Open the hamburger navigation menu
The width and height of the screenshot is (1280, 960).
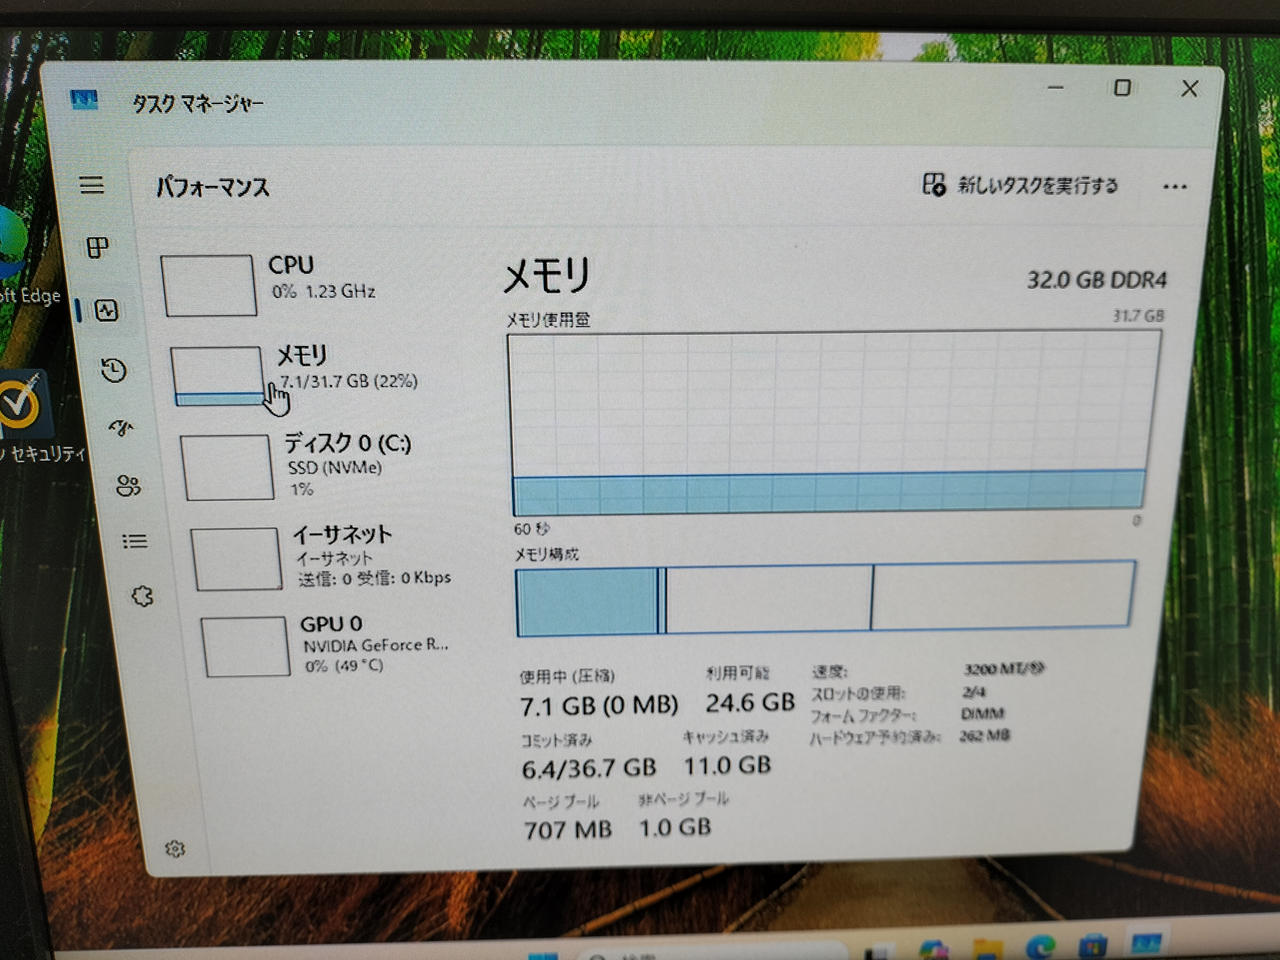coord(92,185)
